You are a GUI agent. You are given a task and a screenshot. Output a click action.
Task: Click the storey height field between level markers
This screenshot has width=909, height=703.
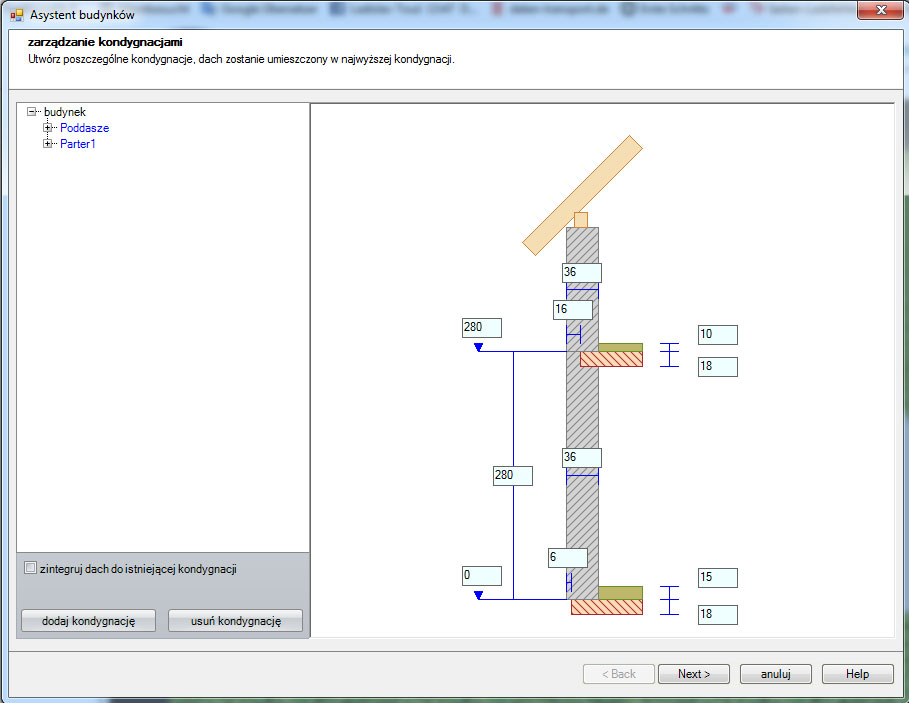point(512,476)
